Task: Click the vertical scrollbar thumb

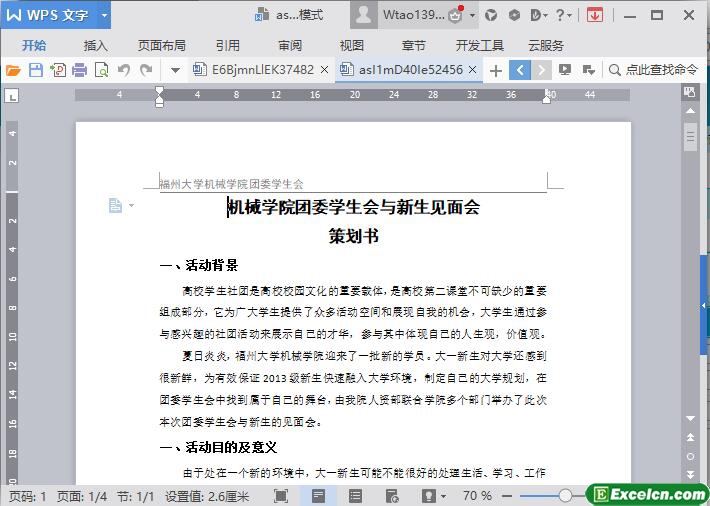Action: point(690,136)
